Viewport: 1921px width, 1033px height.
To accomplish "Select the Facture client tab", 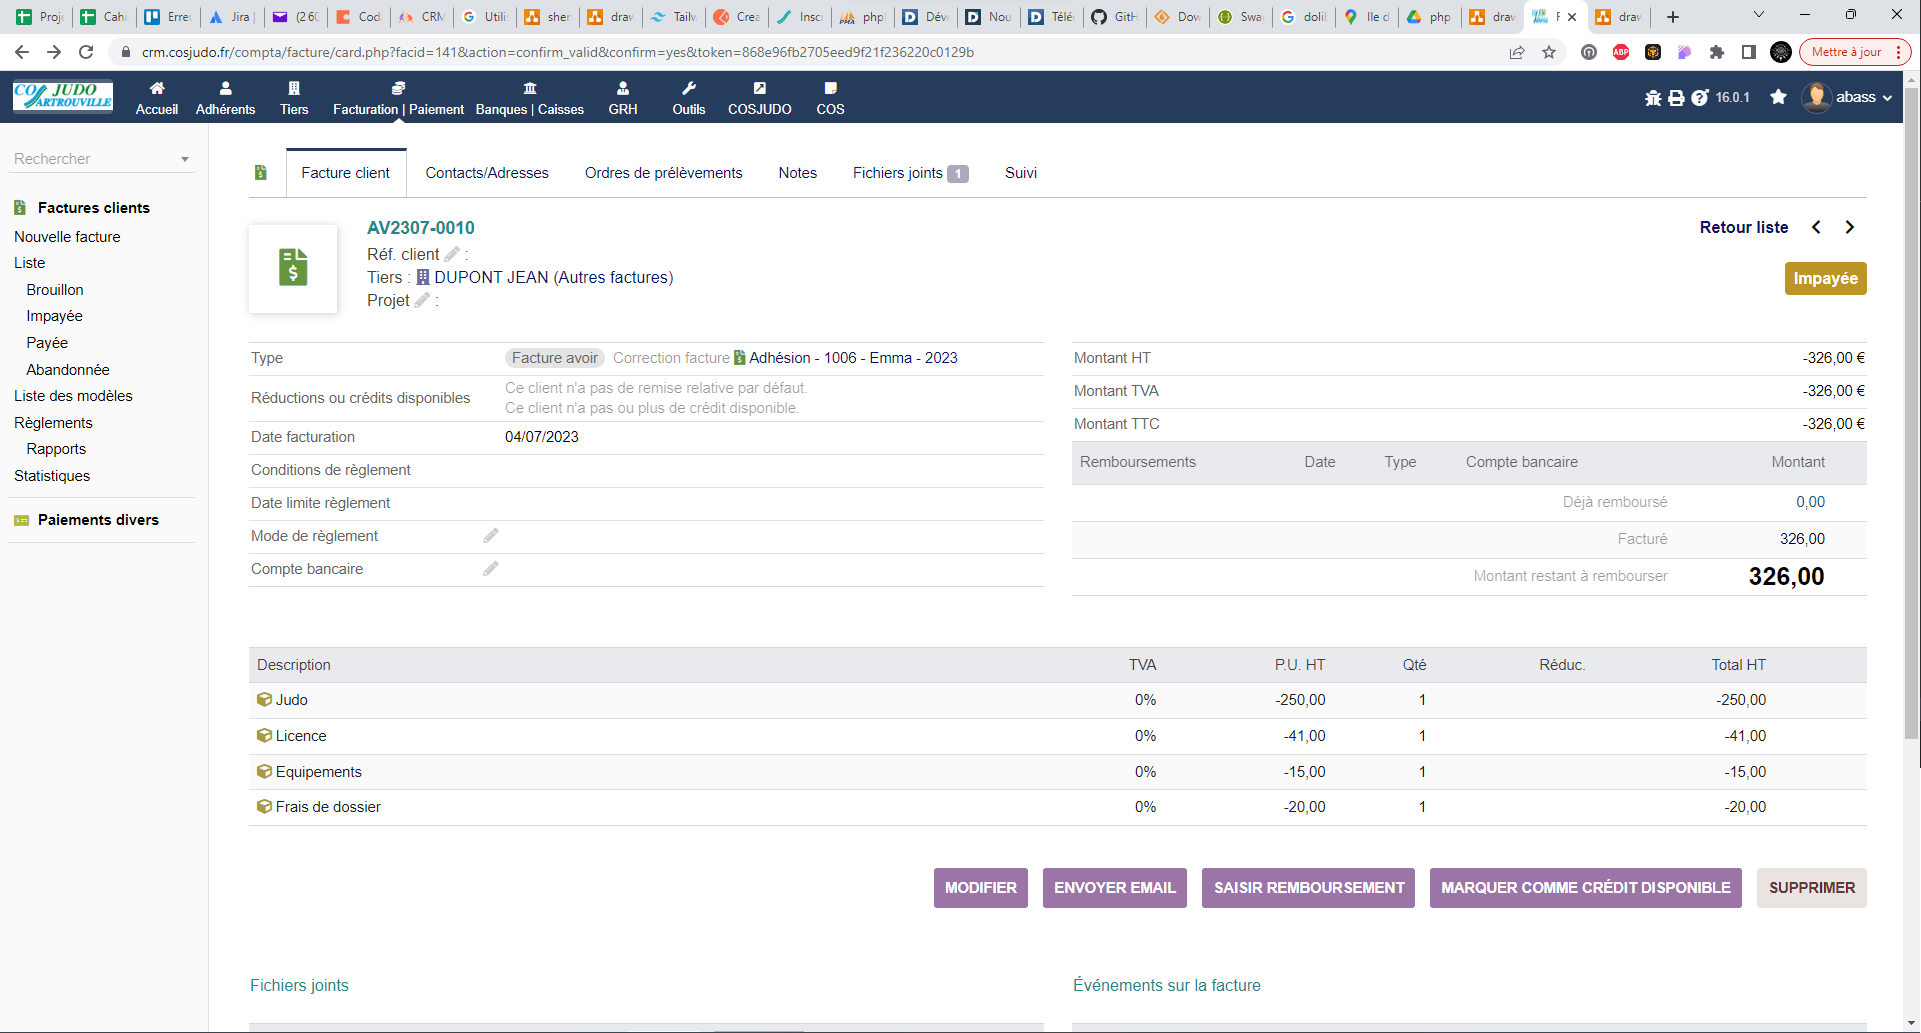I will [x=346, y=173].
